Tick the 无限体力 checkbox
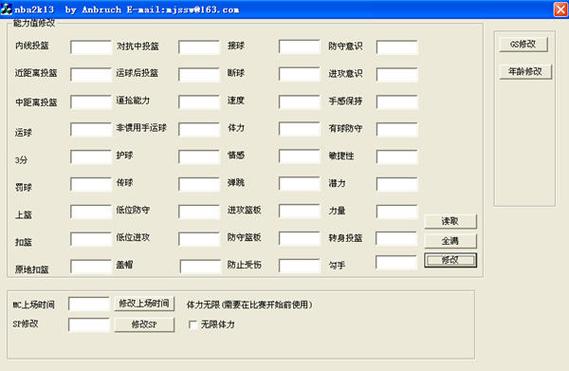 [x=193, y=325]
